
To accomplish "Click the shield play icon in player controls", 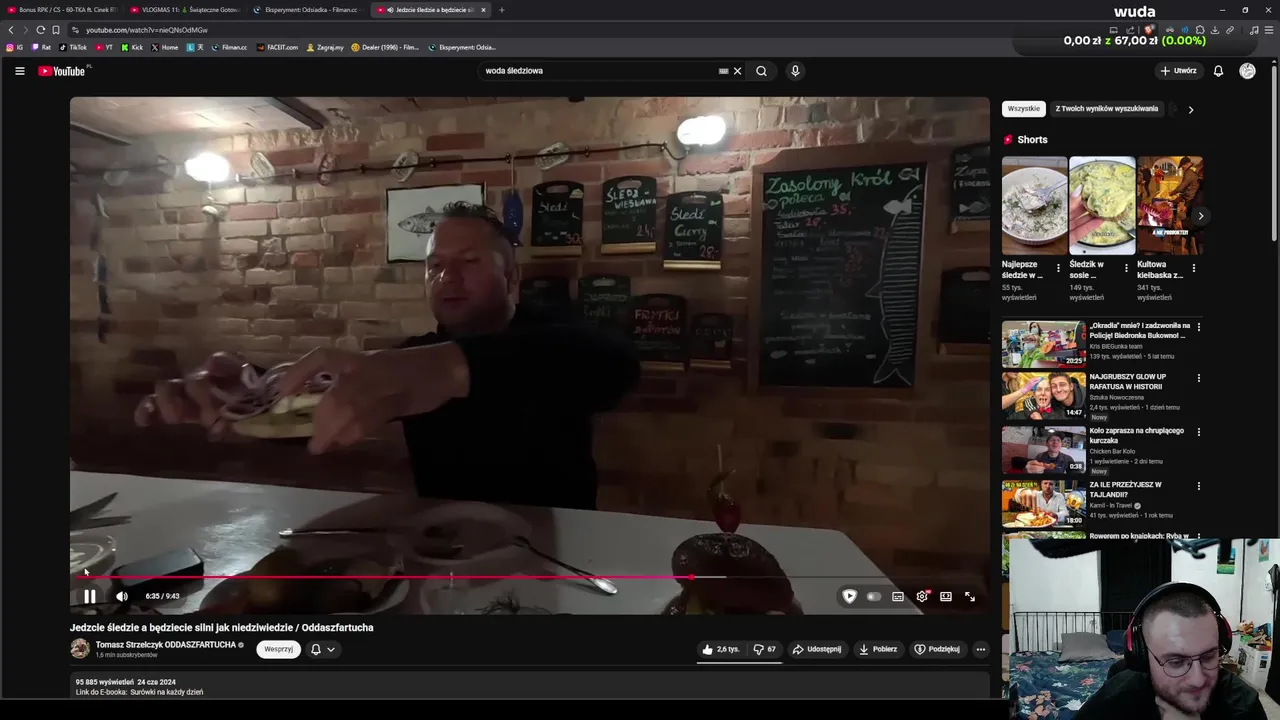I will pyautogui.click(x=849, y=596).
